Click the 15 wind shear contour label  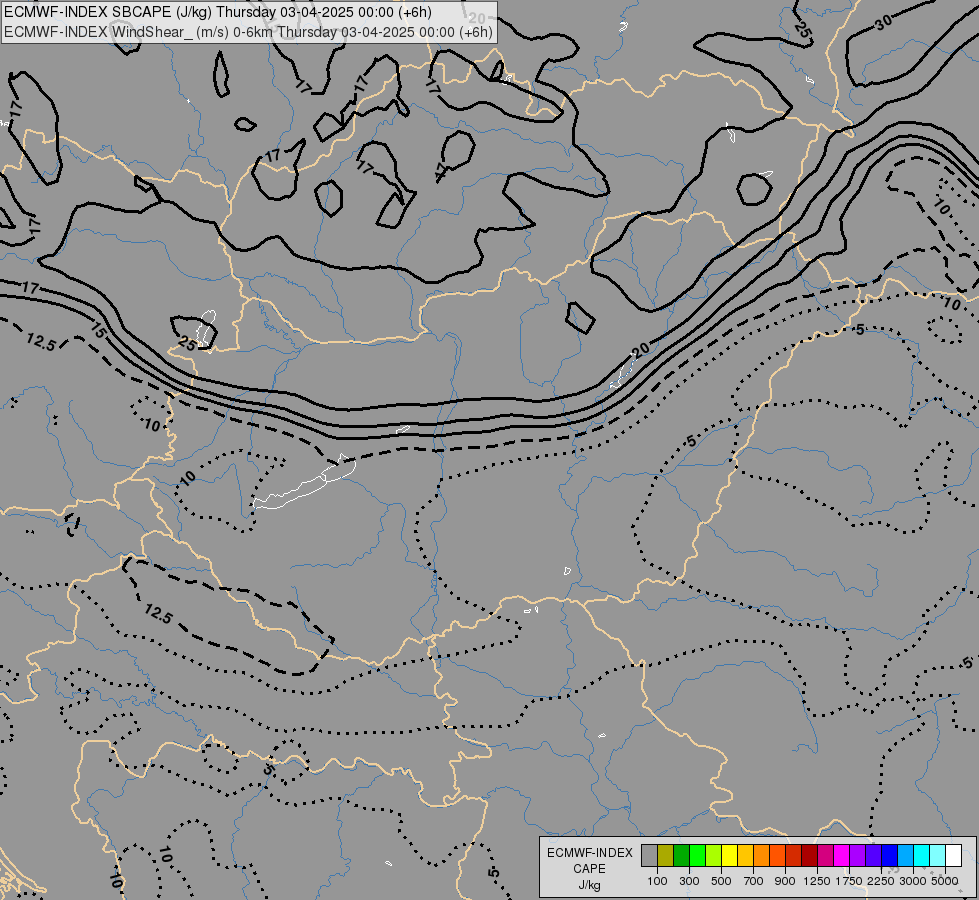pos(98,330)
